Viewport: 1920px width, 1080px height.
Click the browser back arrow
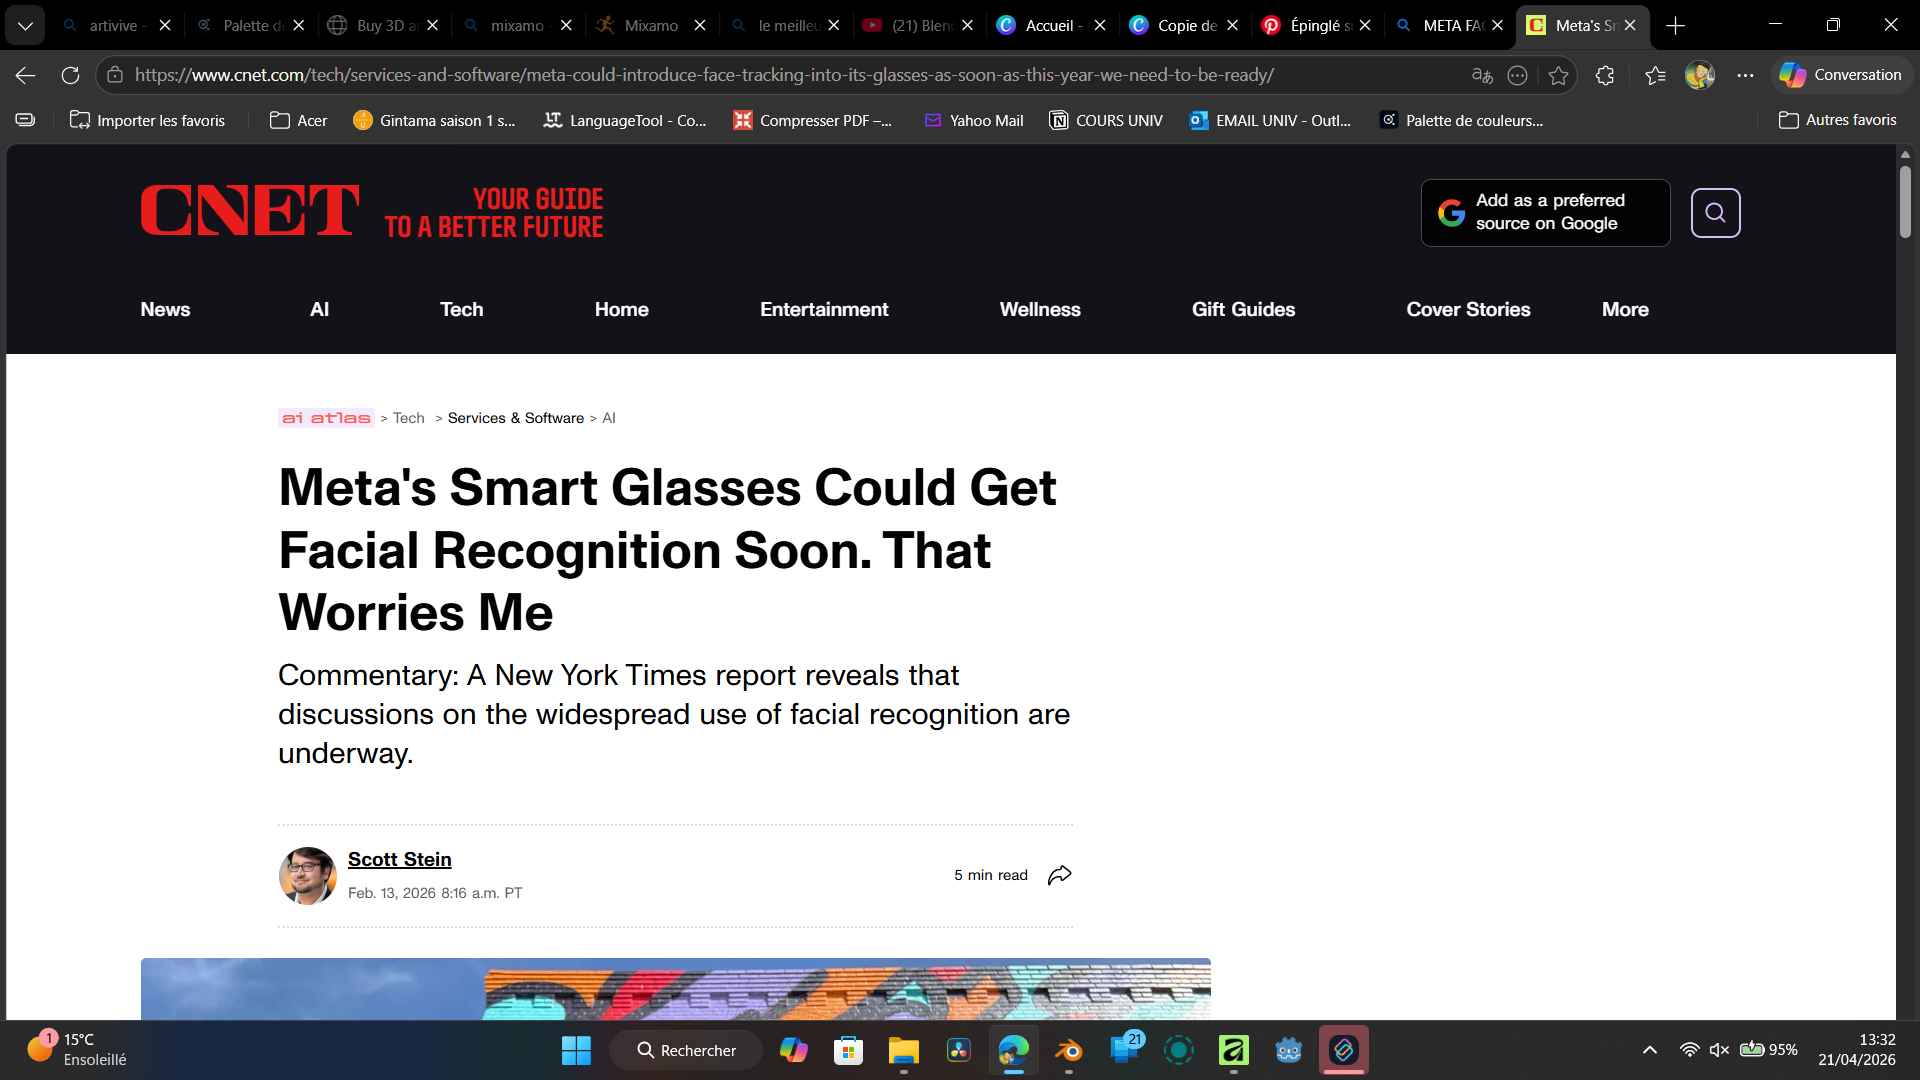[x=26, y=75]
